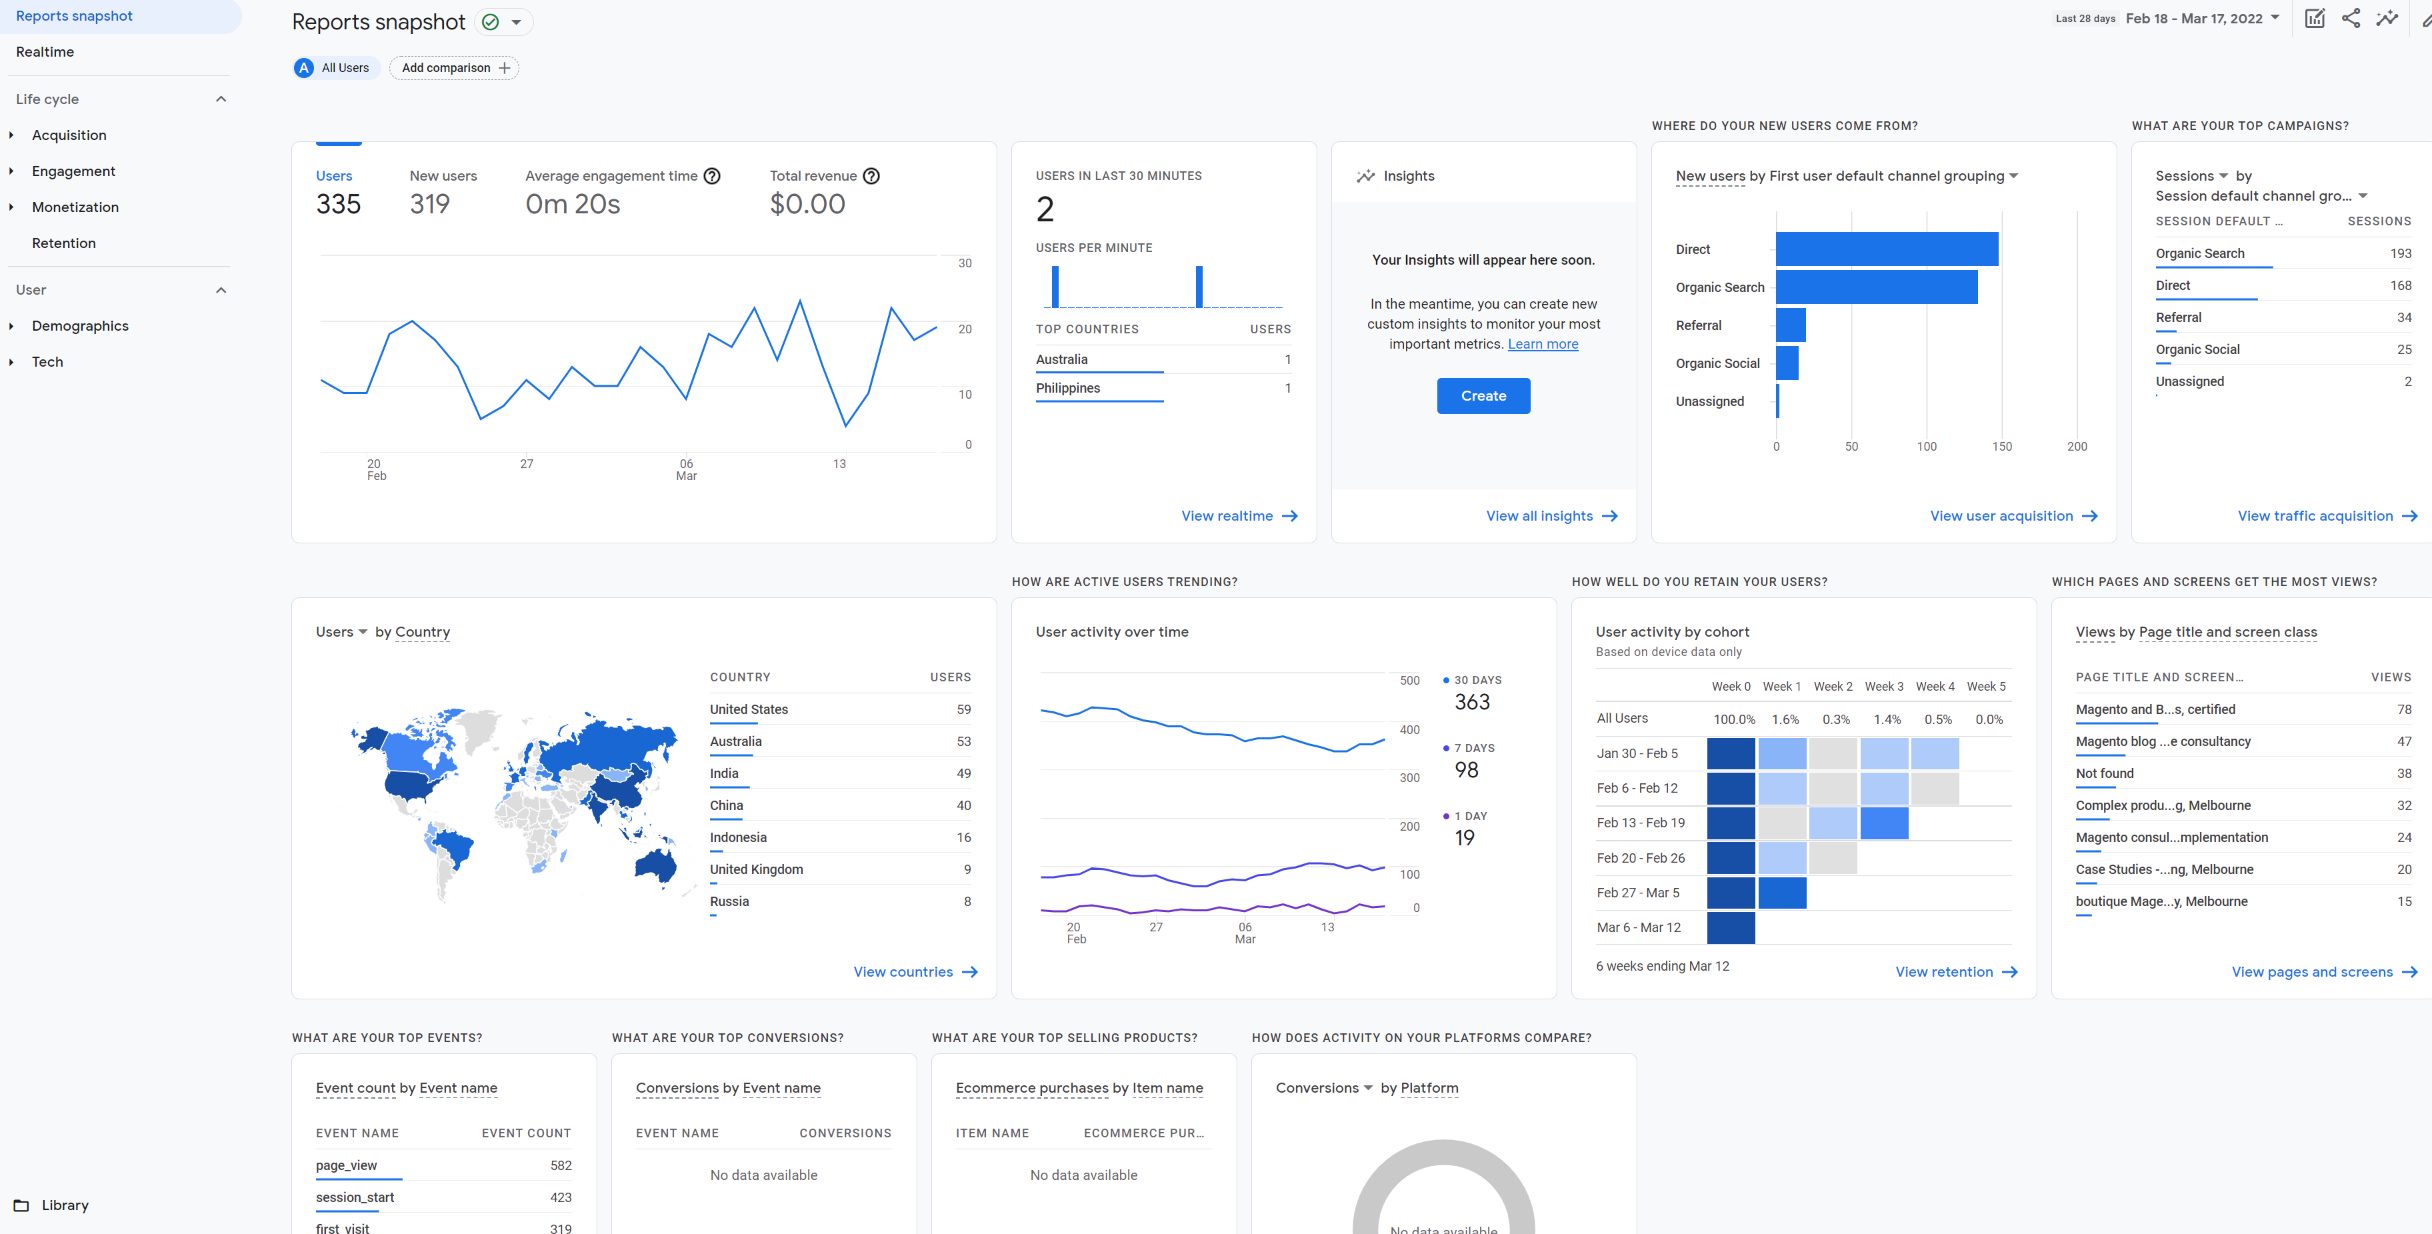
Task: Click the page_view event row
Action: click(x=444, y=1165)
